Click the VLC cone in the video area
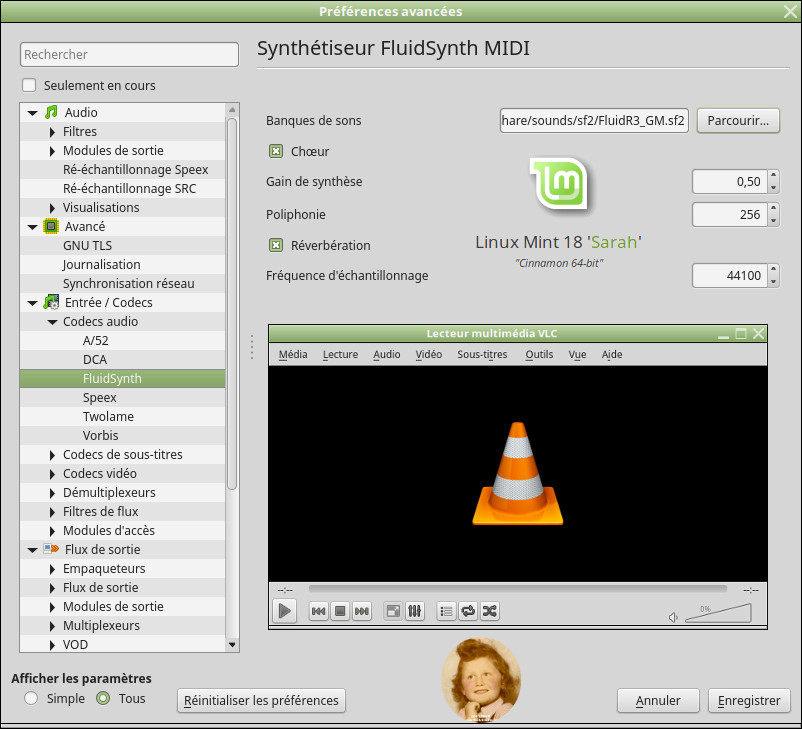 click(x=518, y=474)
